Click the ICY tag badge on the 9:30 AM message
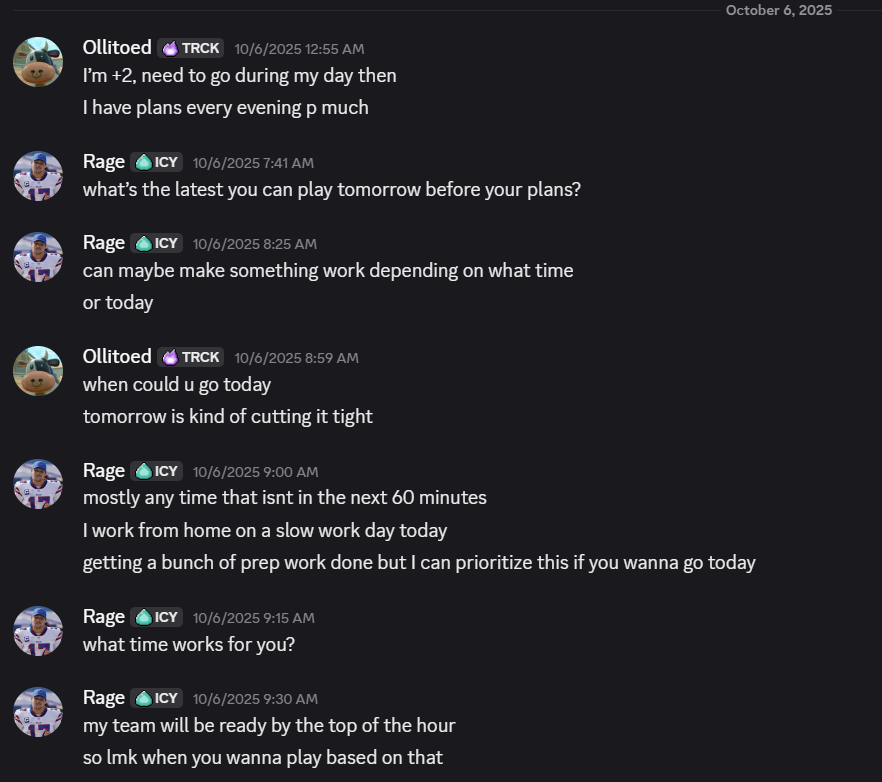 coord(156,698)
